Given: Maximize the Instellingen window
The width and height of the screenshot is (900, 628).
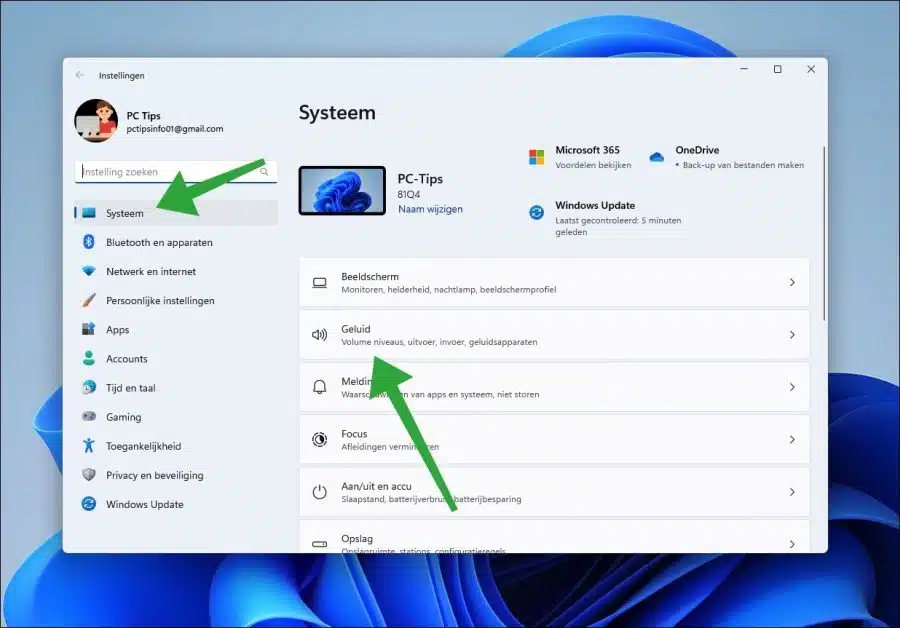Looking at the screenshot, I should coord(778,69).
